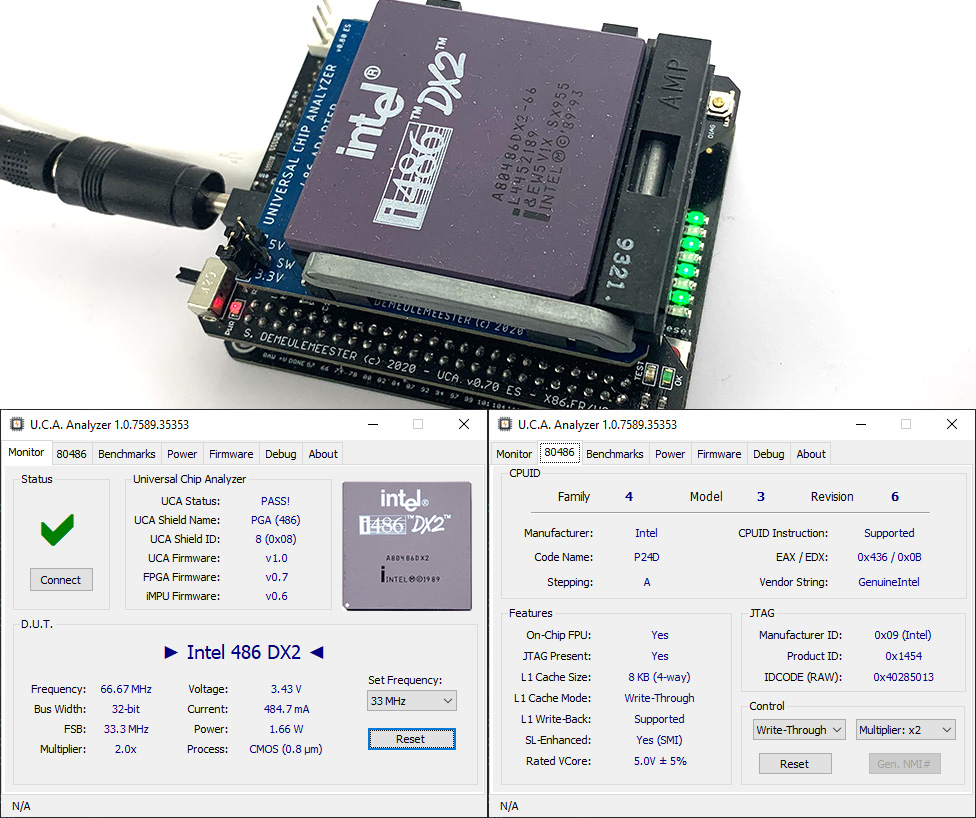Click the '1.66 W' power value
This screenshot has width=976, height=818.
pos(286,729)
